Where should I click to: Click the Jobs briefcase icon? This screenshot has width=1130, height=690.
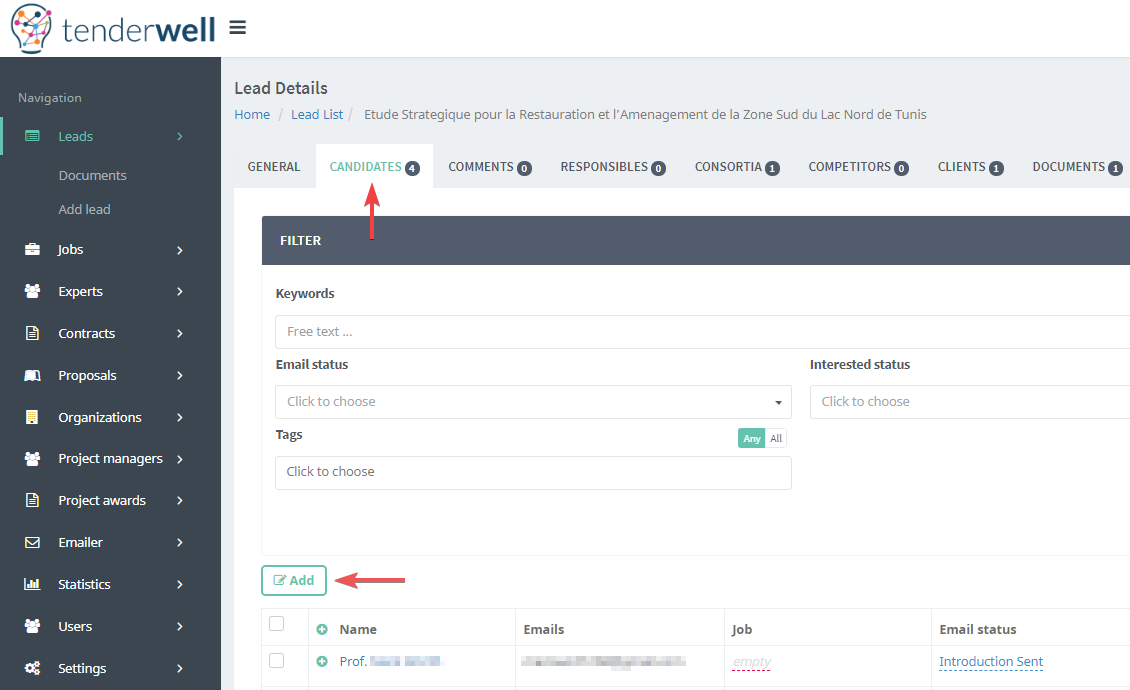(32, 250)
